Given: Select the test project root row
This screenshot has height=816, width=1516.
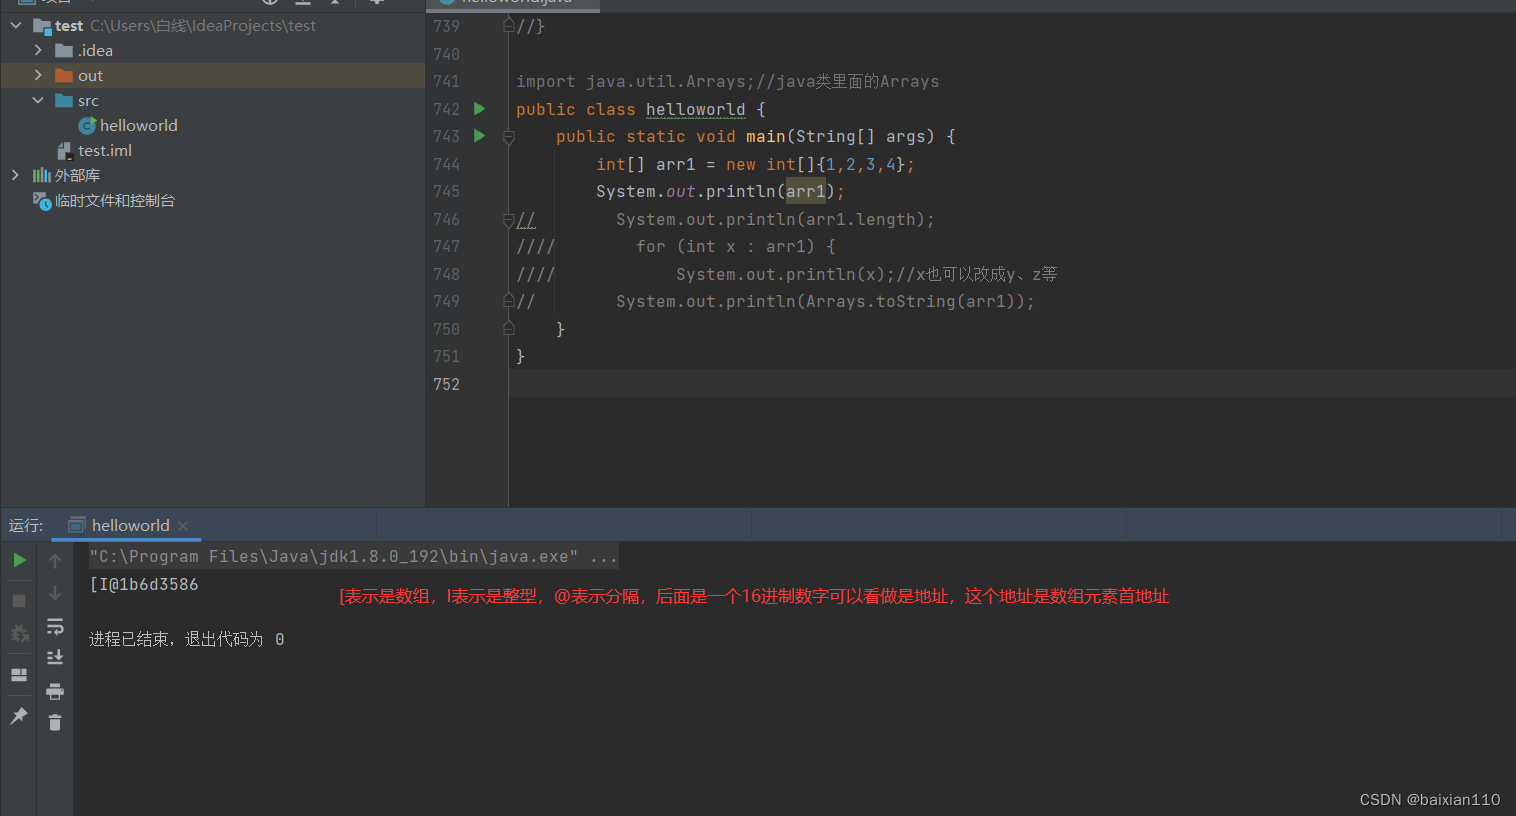Looking at the screenshot, I should pos(212,25).
